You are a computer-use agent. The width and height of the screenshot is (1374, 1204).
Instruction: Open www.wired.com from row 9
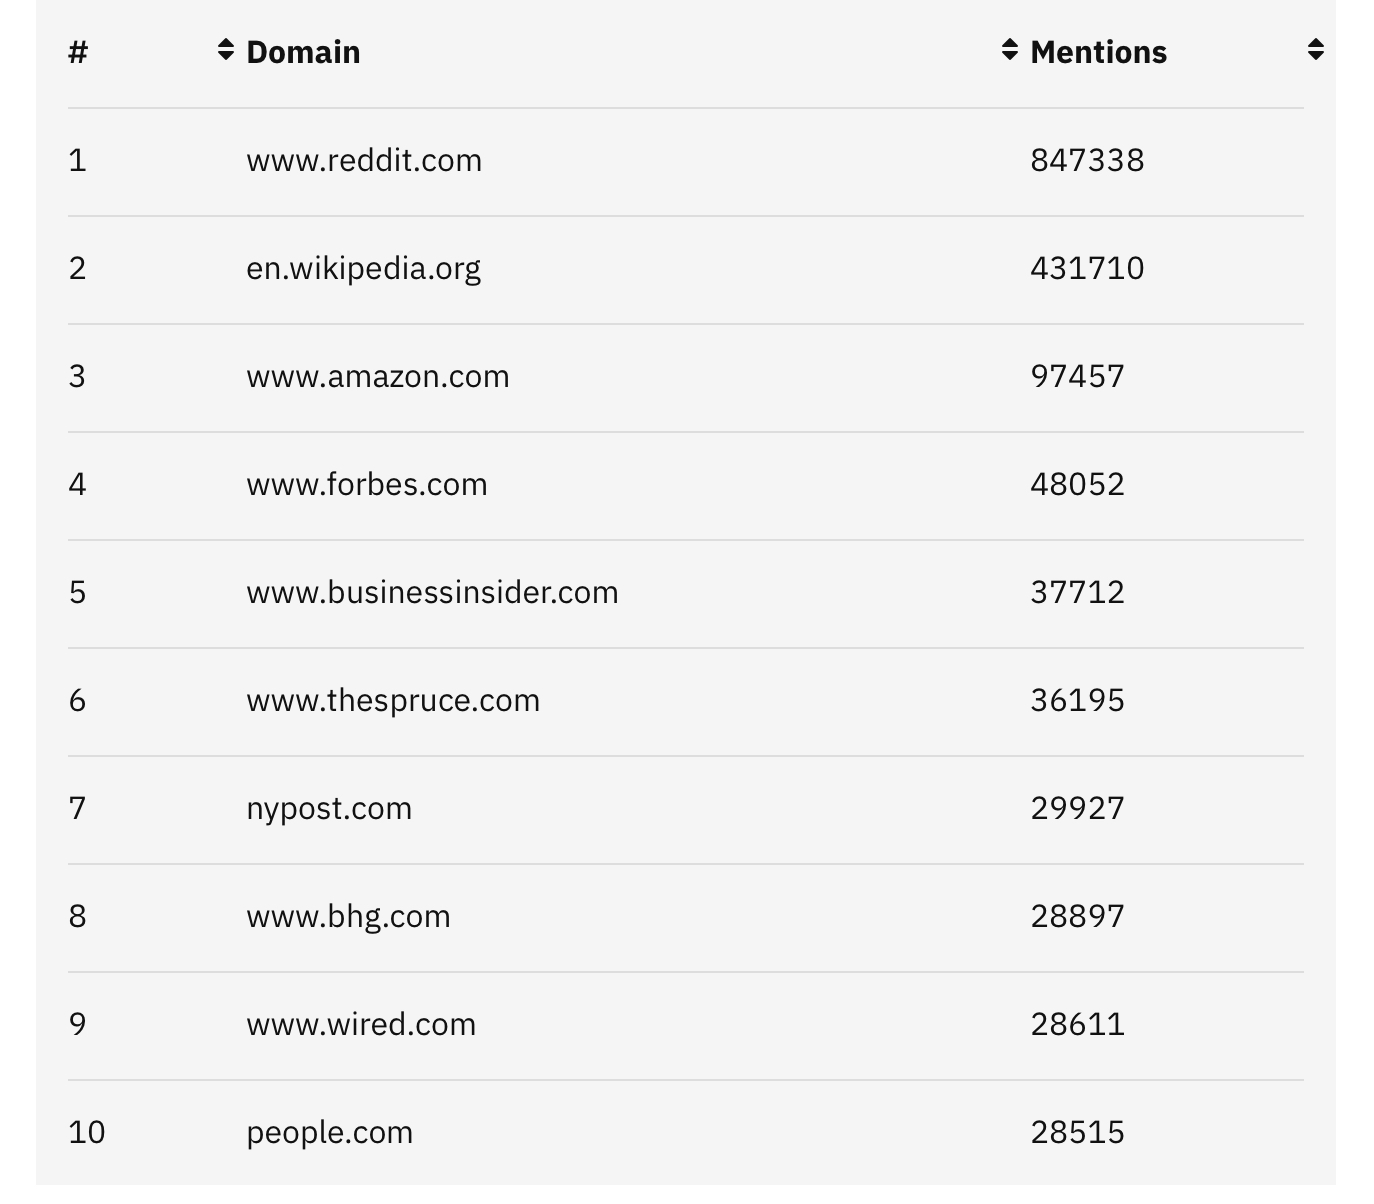(362, 1024)
